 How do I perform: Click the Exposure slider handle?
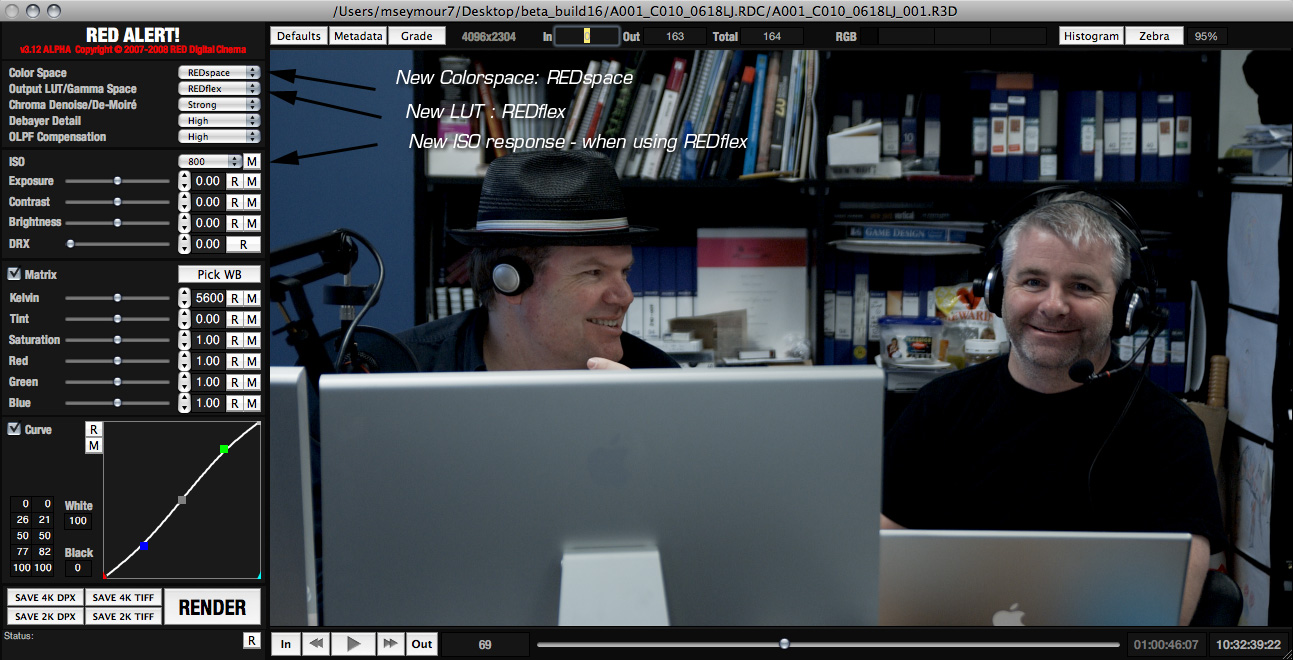pyautogui.click(x=118, y=181)
